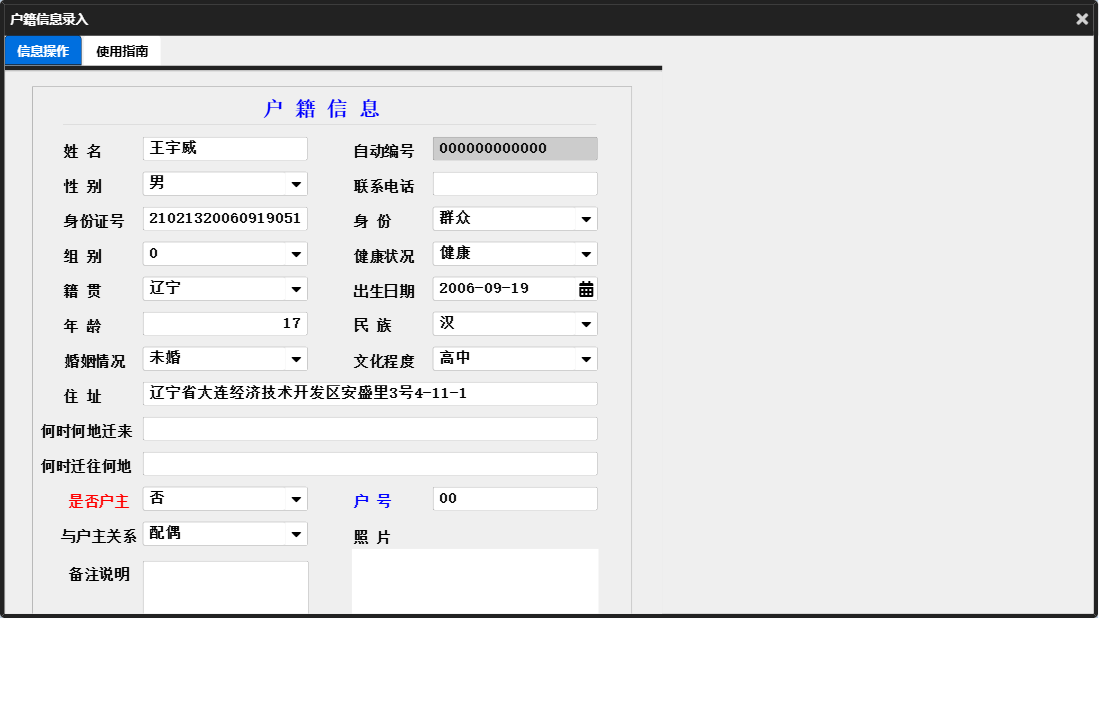Expand the 与户主关系 dropdown showing 配偶

point(295,533)
